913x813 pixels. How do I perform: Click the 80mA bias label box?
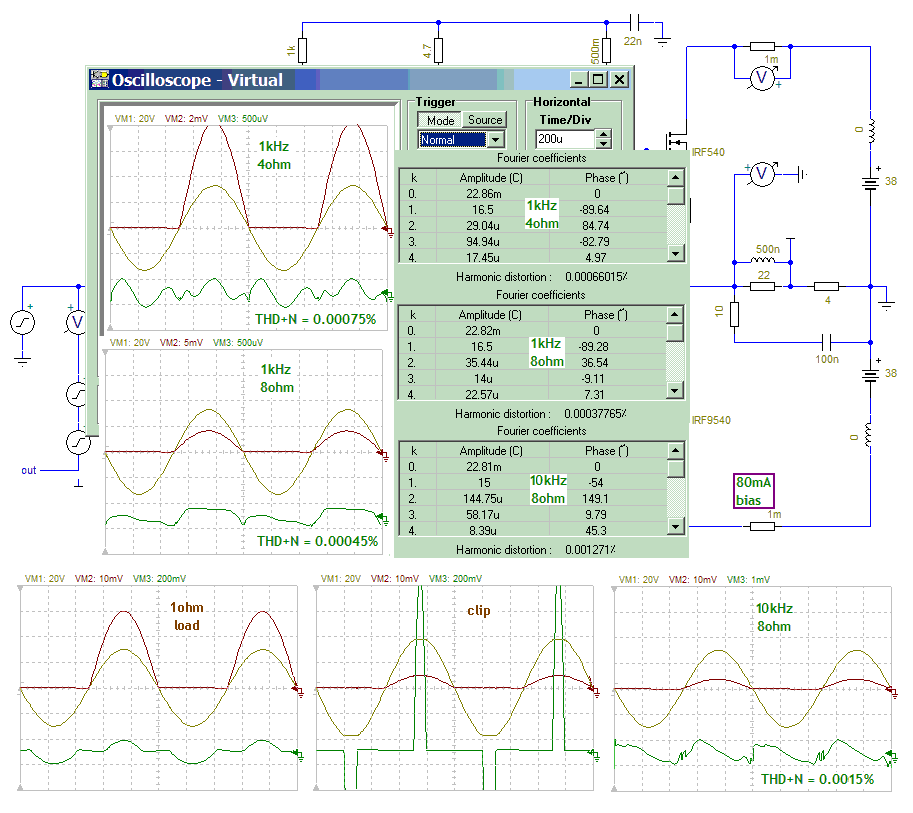753,491
